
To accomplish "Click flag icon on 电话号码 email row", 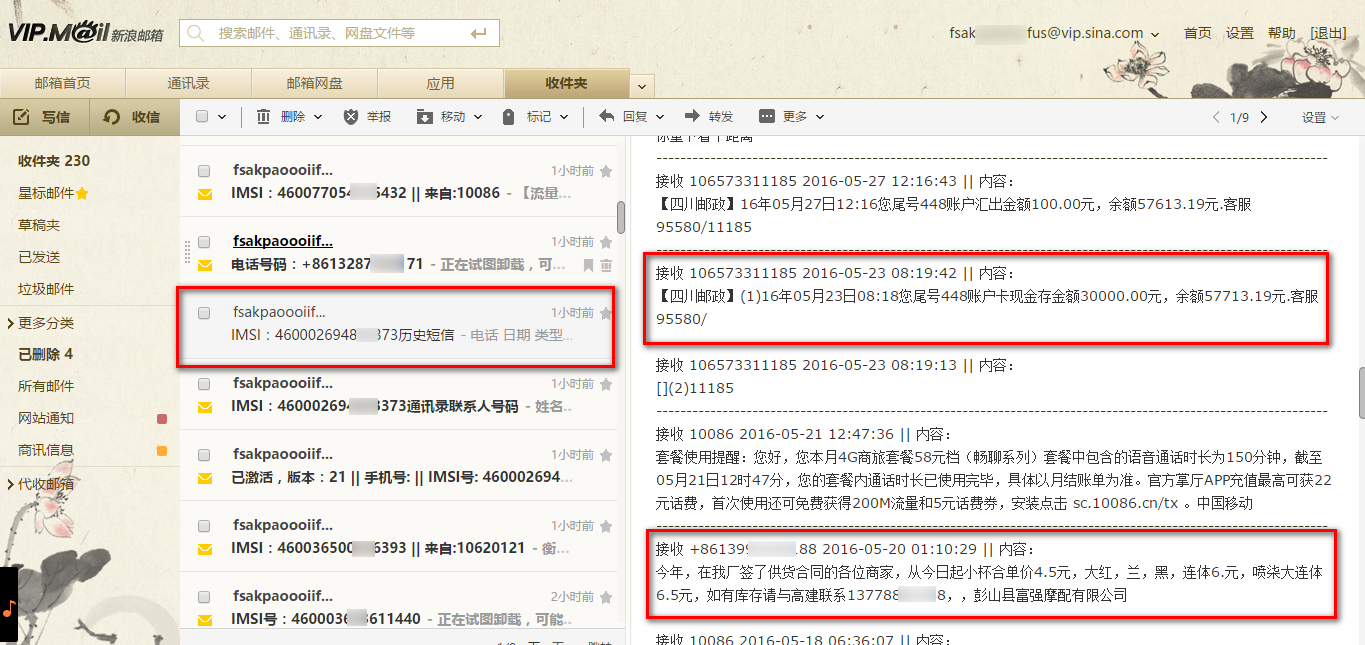I will 589,265.
